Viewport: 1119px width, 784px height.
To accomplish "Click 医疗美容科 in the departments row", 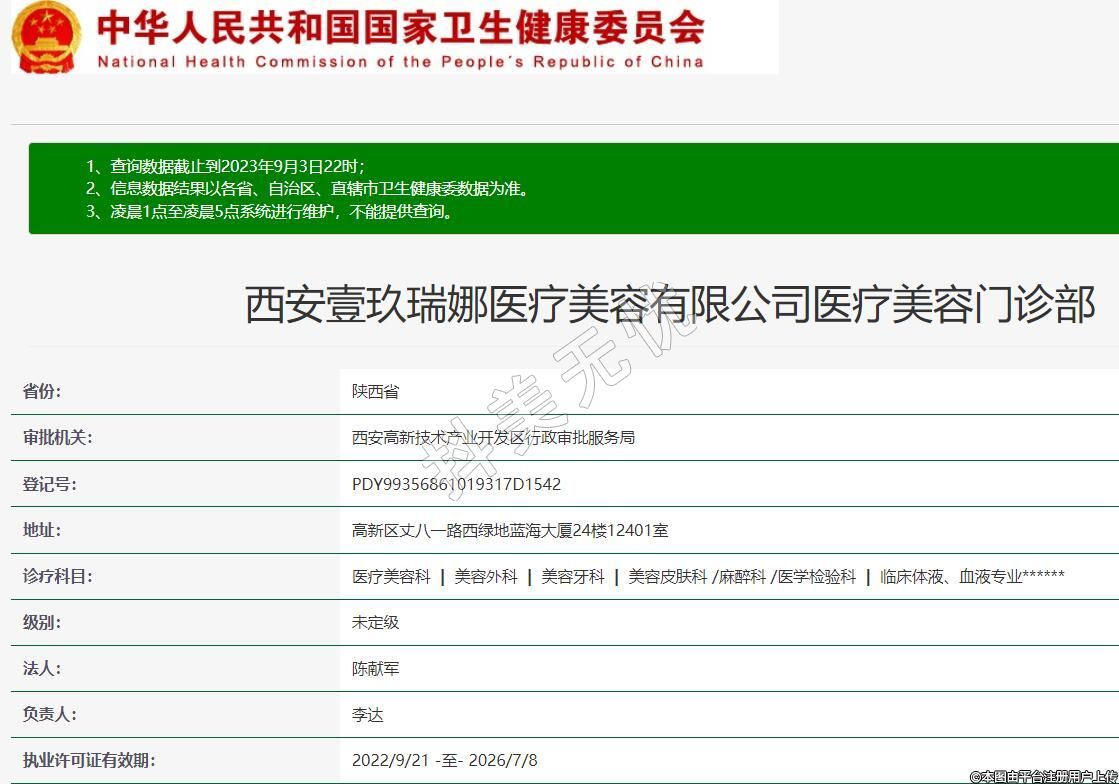I will [391, 576].
